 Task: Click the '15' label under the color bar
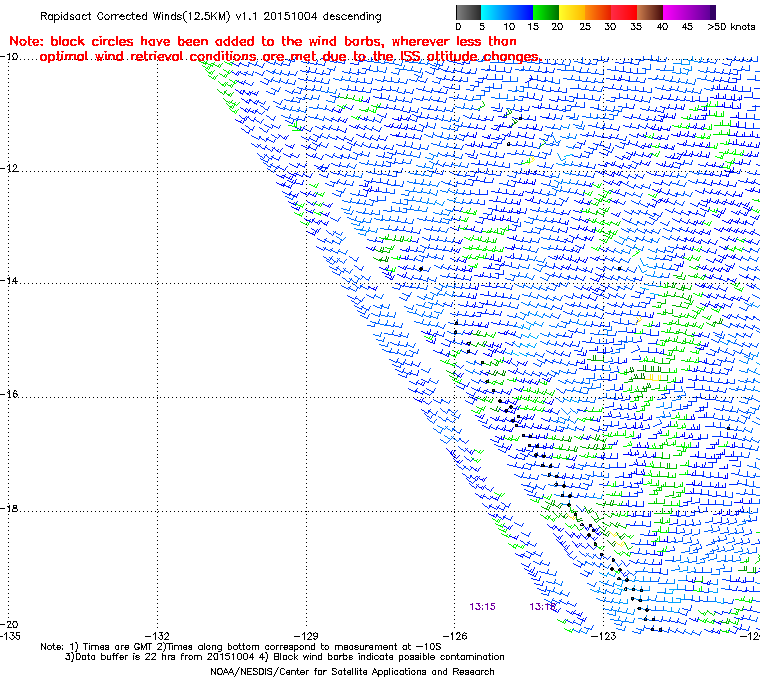pyautogui.click(x=533, y=27)
